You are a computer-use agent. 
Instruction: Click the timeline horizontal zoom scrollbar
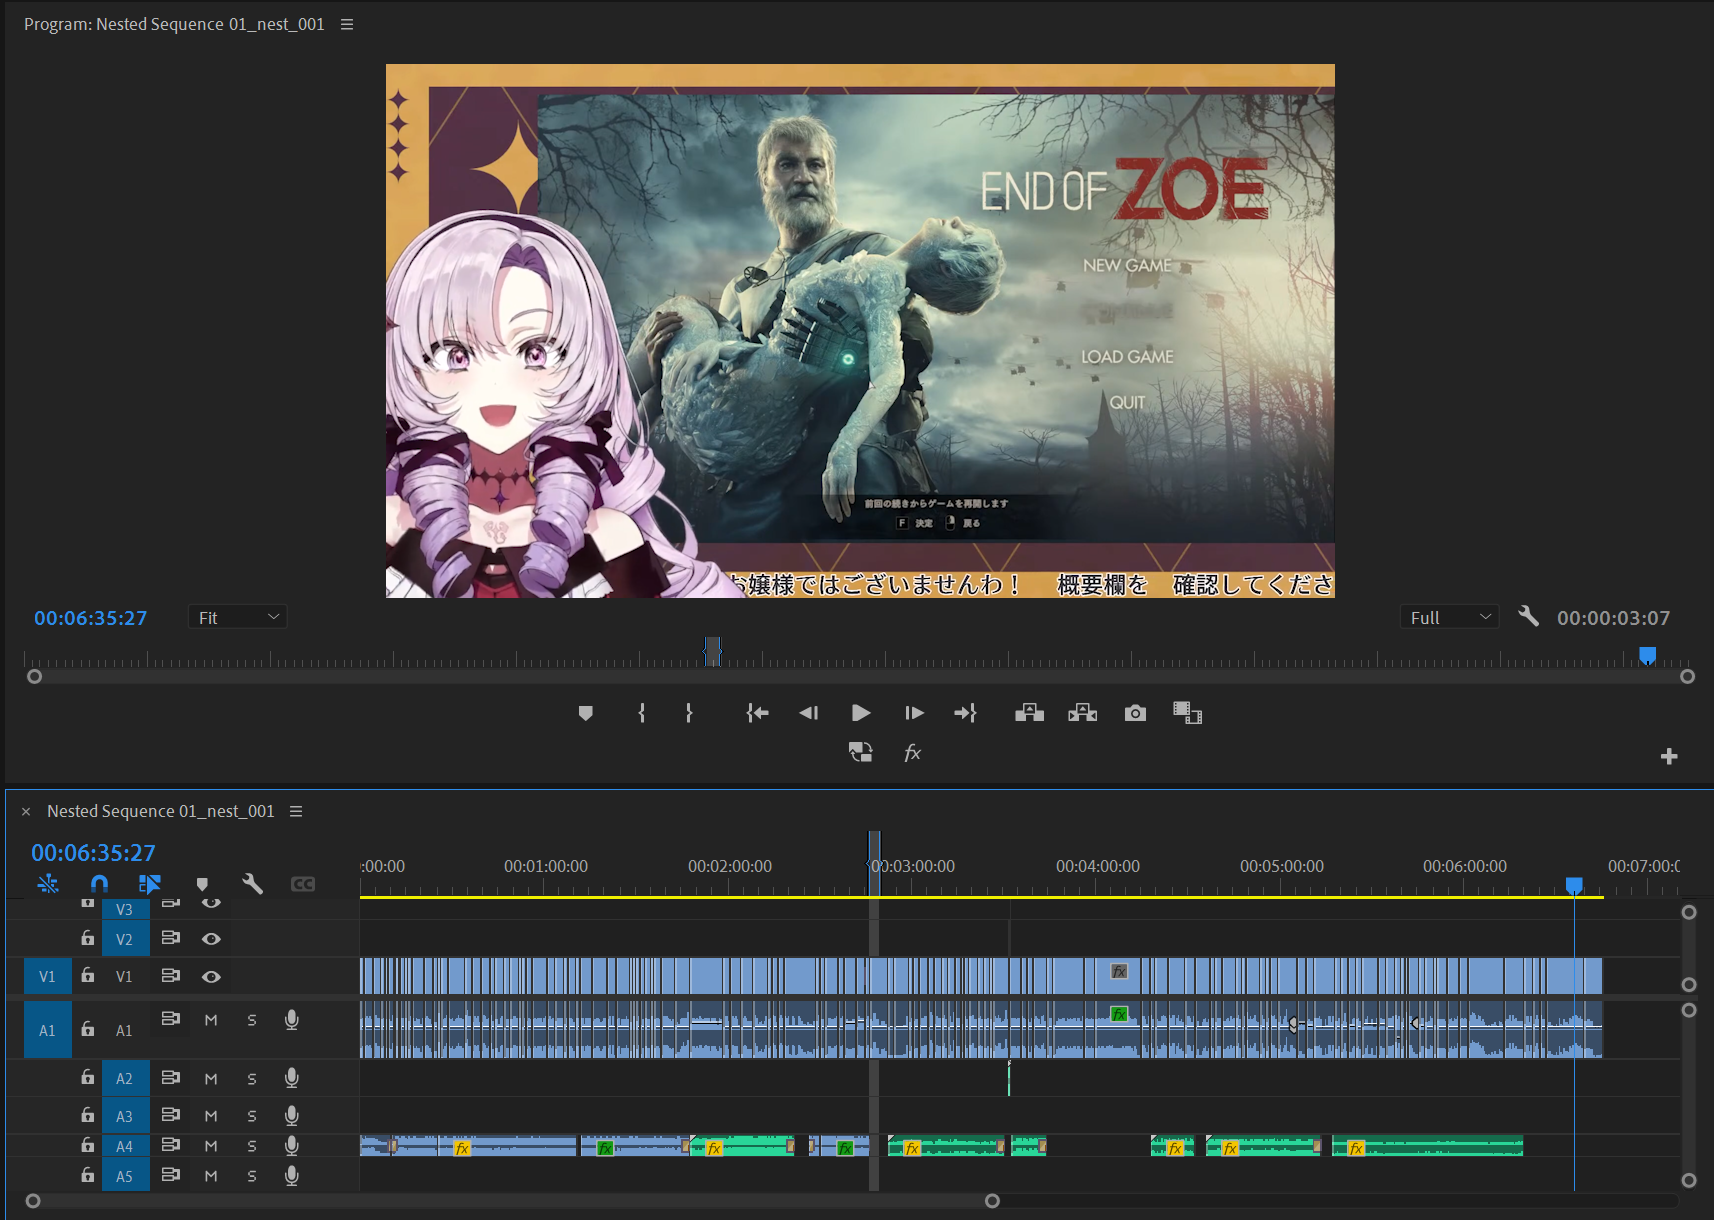pos(512,1201)
